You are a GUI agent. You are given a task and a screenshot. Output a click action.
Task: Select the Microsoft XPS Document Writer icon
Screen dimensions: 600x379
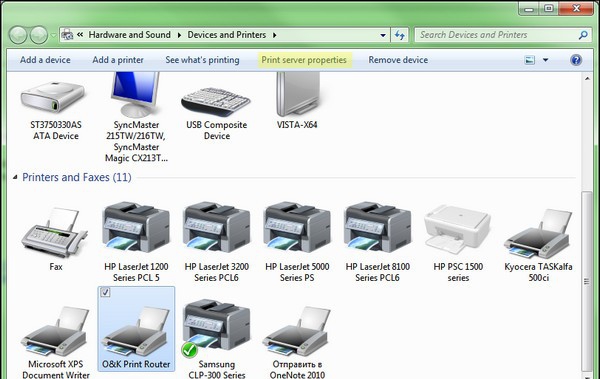55,331
